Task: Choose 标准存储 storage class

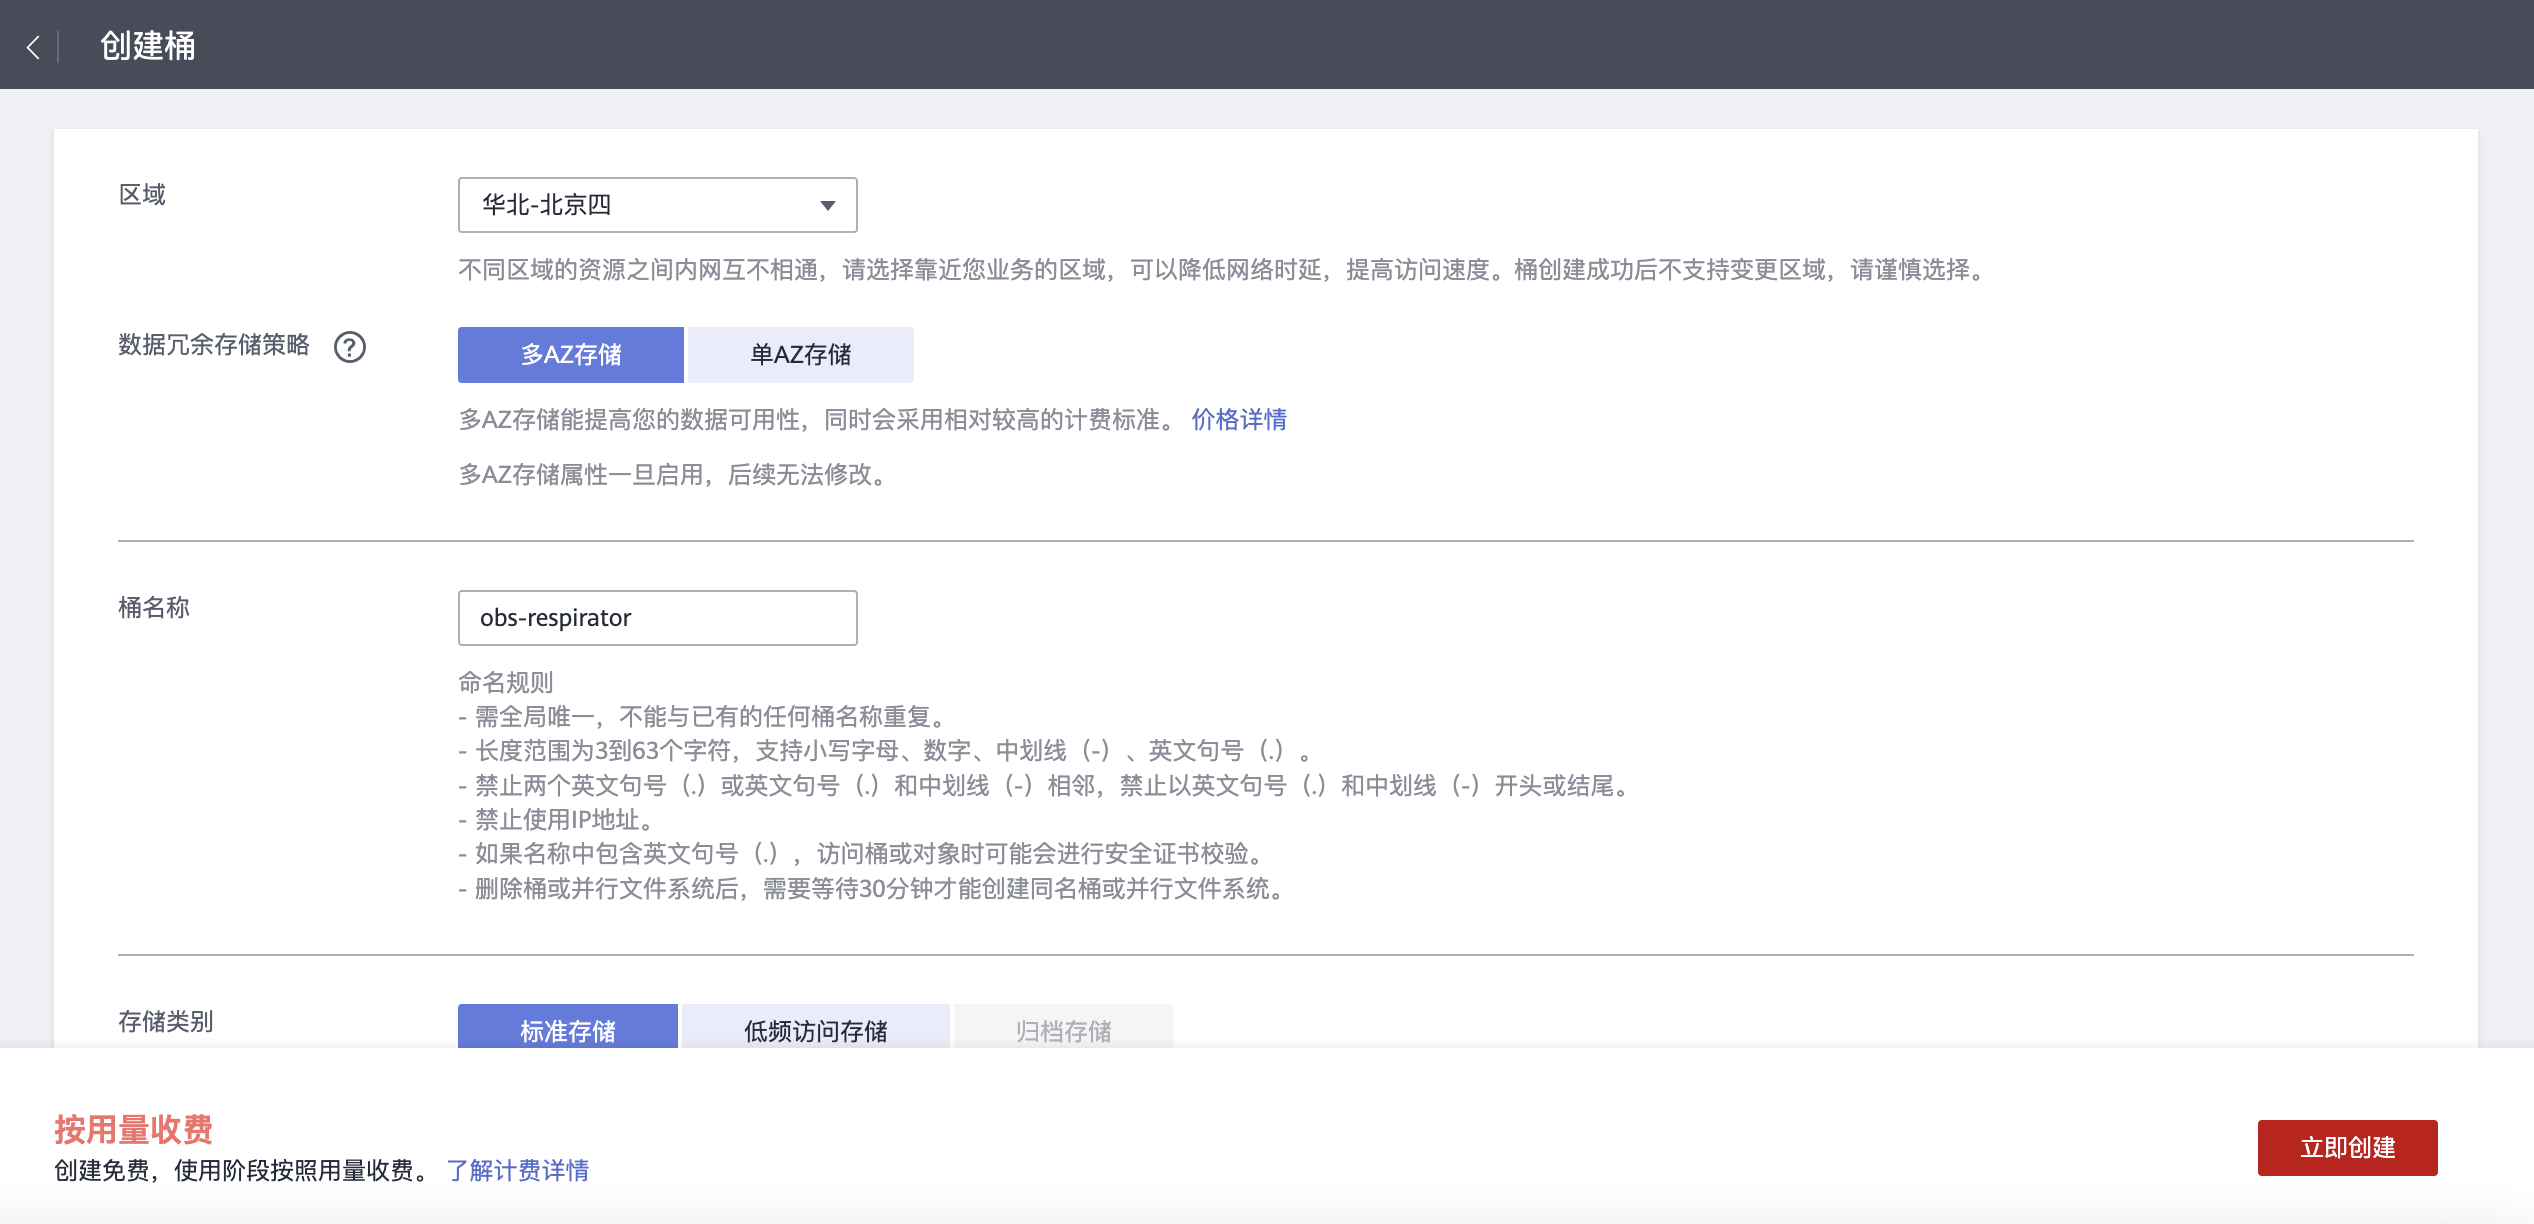Action: coord(567,1029)
